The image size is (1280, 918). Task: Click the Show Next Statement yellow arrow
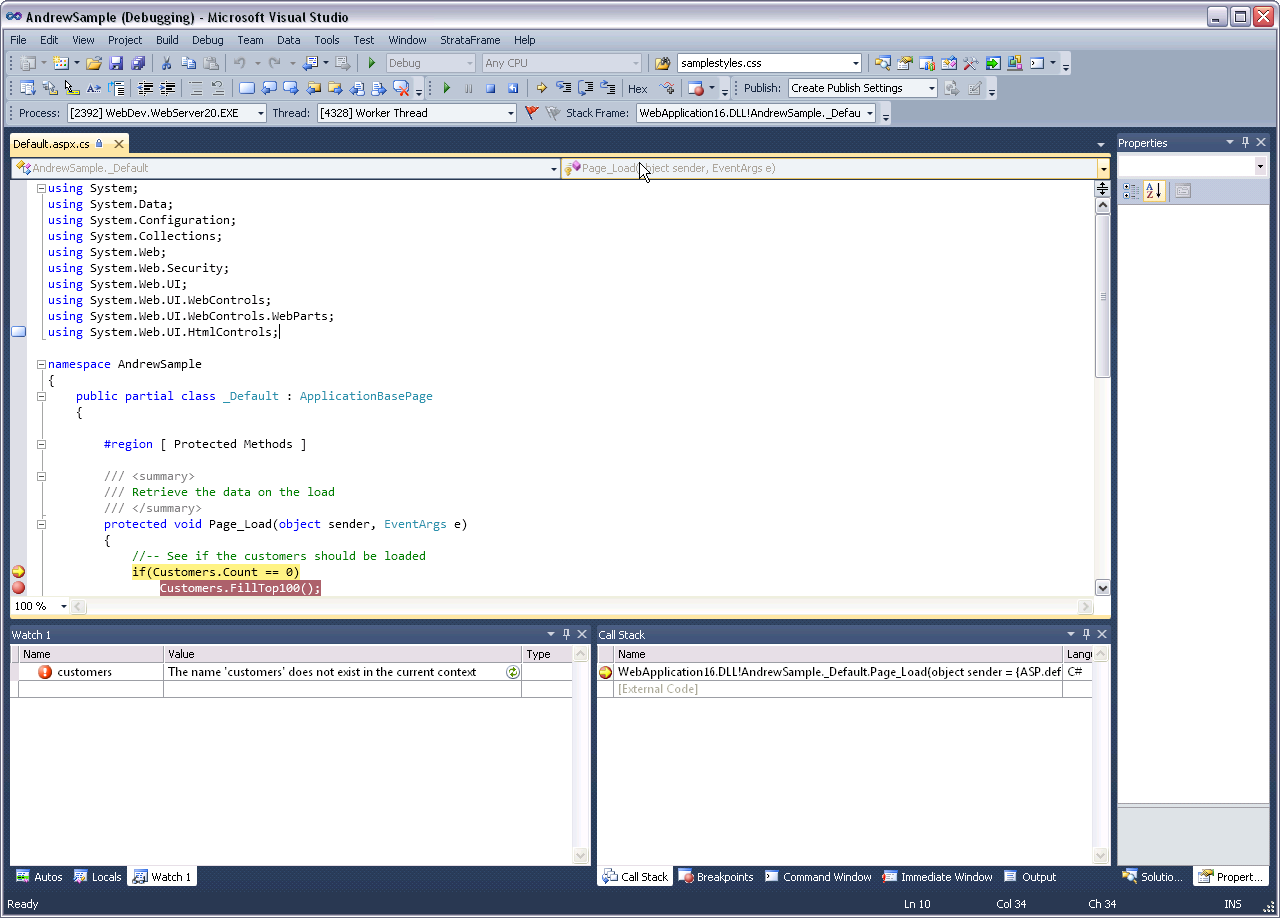coord(541,88)
